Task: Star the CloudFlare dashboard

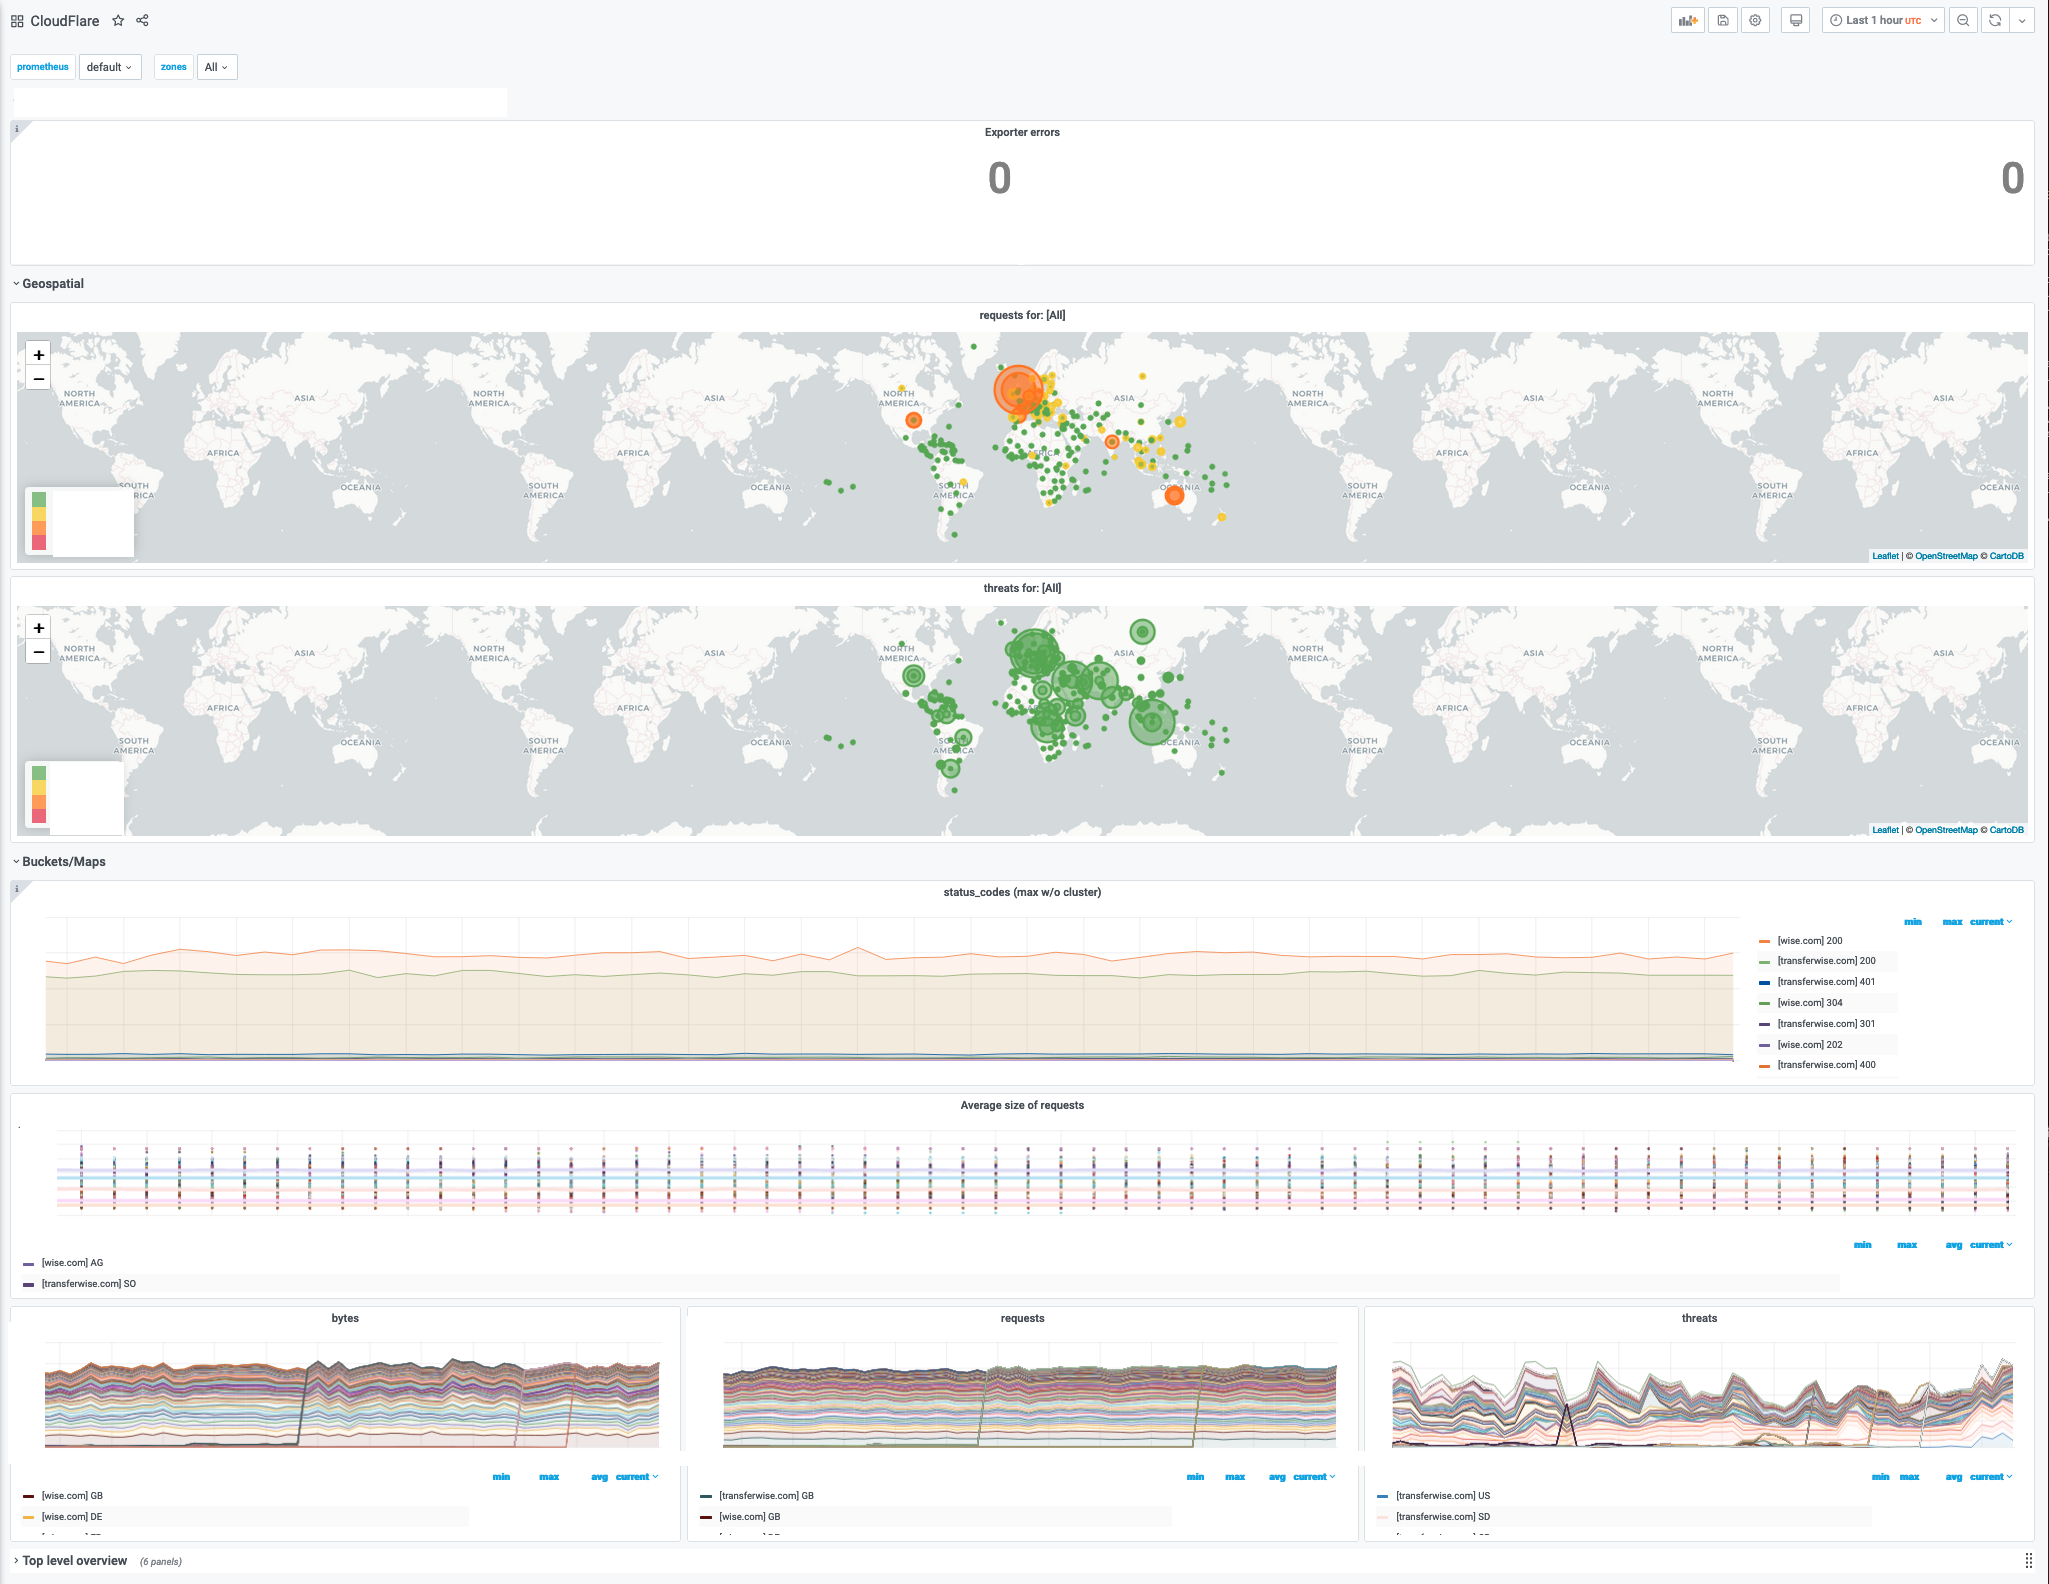Action: click(118, 20)
